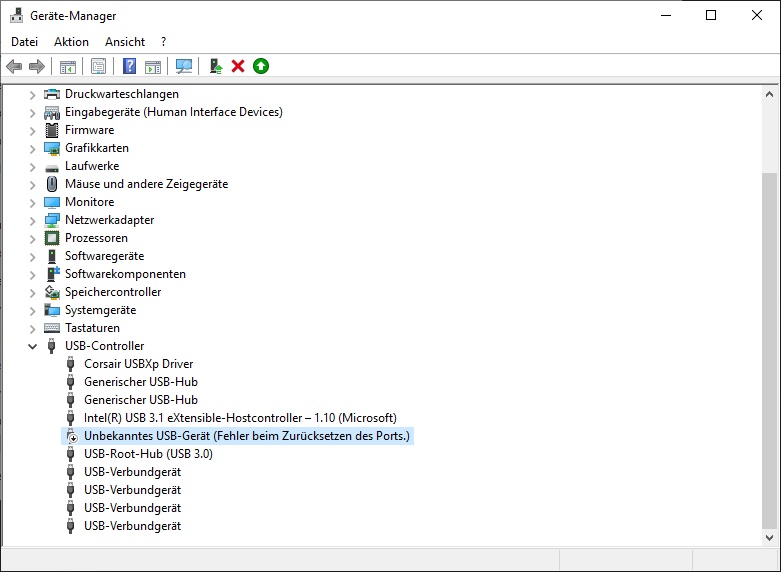The width and height of the screenshot is (781, 572).
Task: Uninstall device with the red X icon
Action: coord(238,66)
